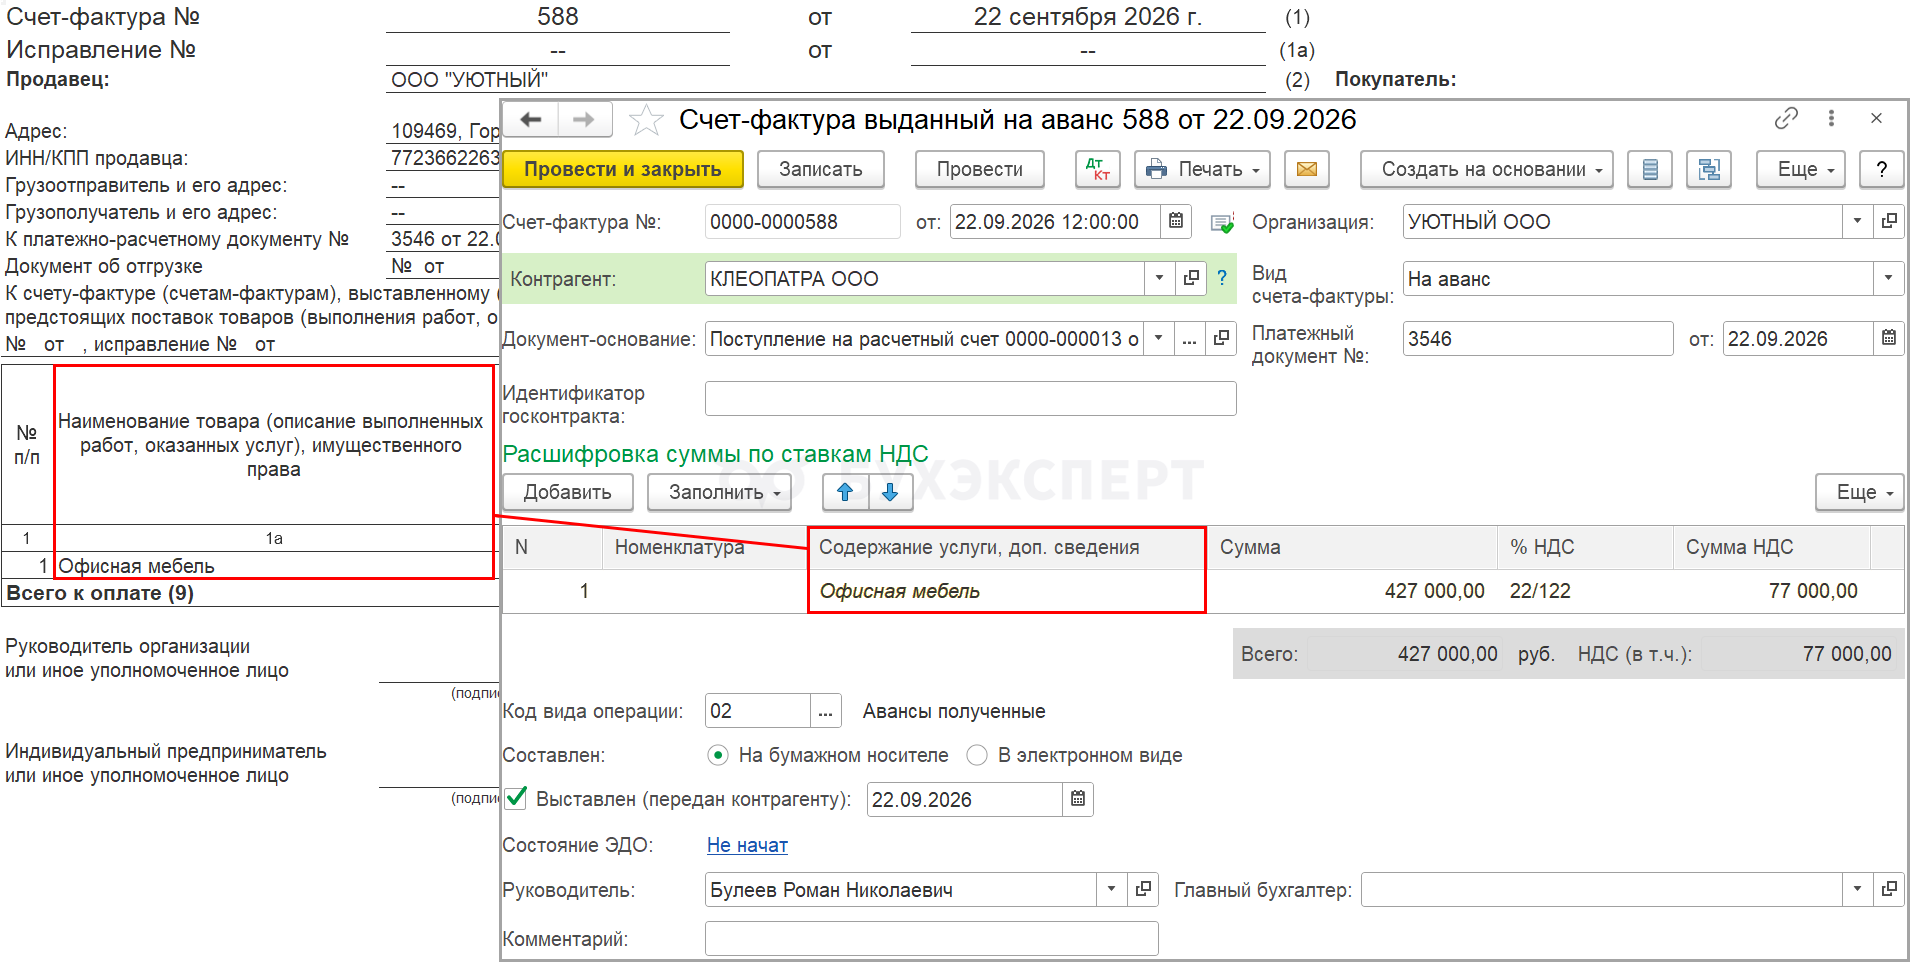This screenshot has width=1910, height=962.
Task: Add document to favorites with star icon
Action: [x=646, y=120]
